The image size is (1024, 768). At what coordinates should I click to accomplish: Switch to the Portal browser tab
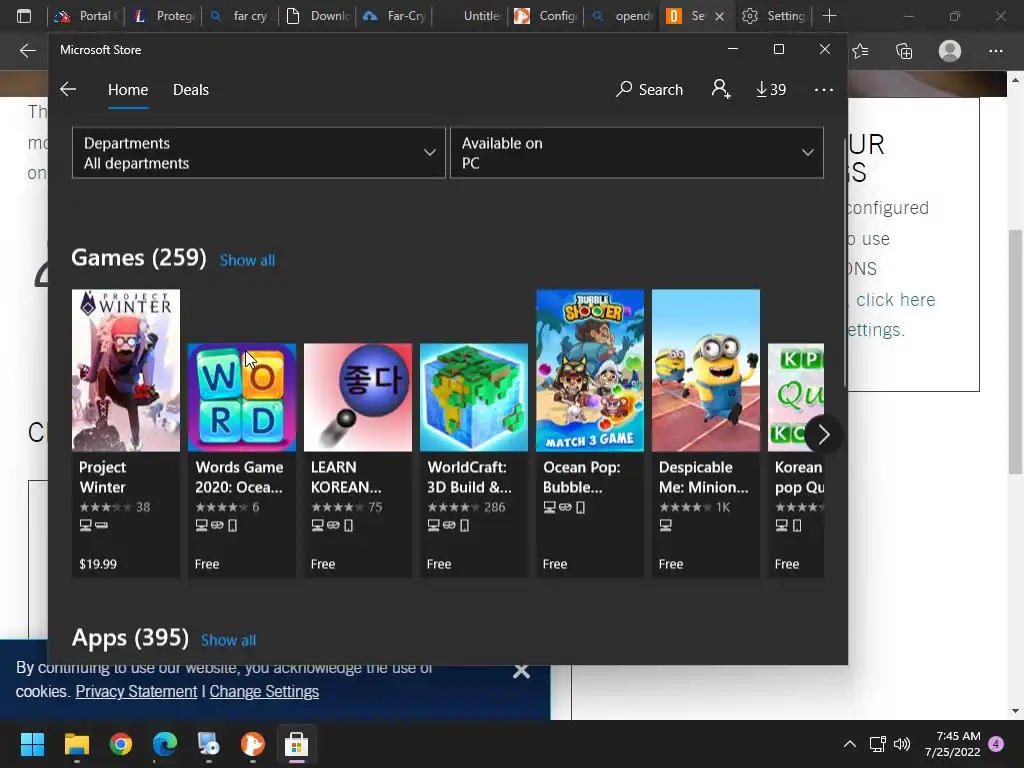pos(86,16)
